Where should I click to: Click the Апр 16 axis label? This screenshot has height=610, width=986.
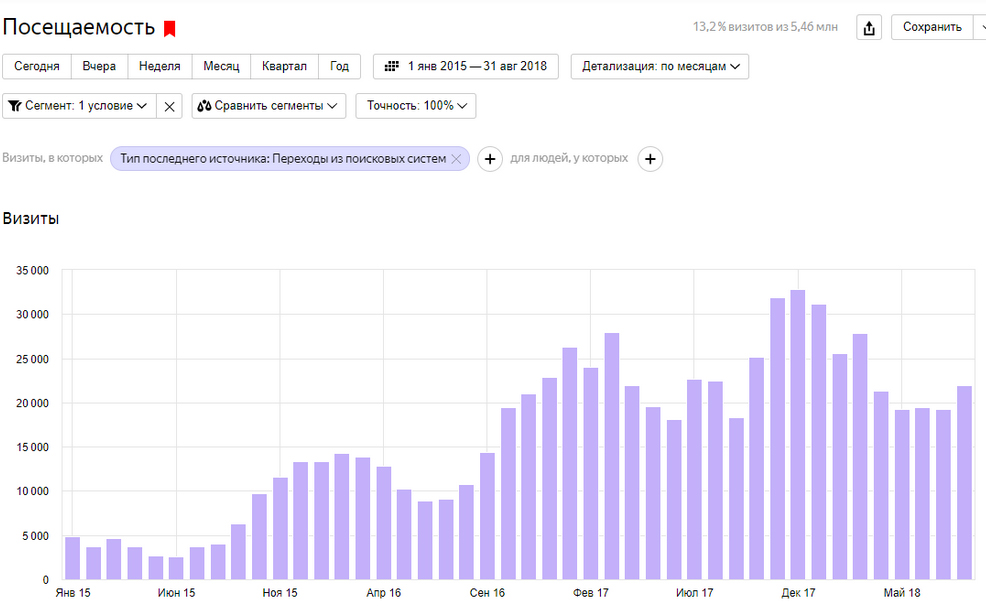(x=384, y=593)
